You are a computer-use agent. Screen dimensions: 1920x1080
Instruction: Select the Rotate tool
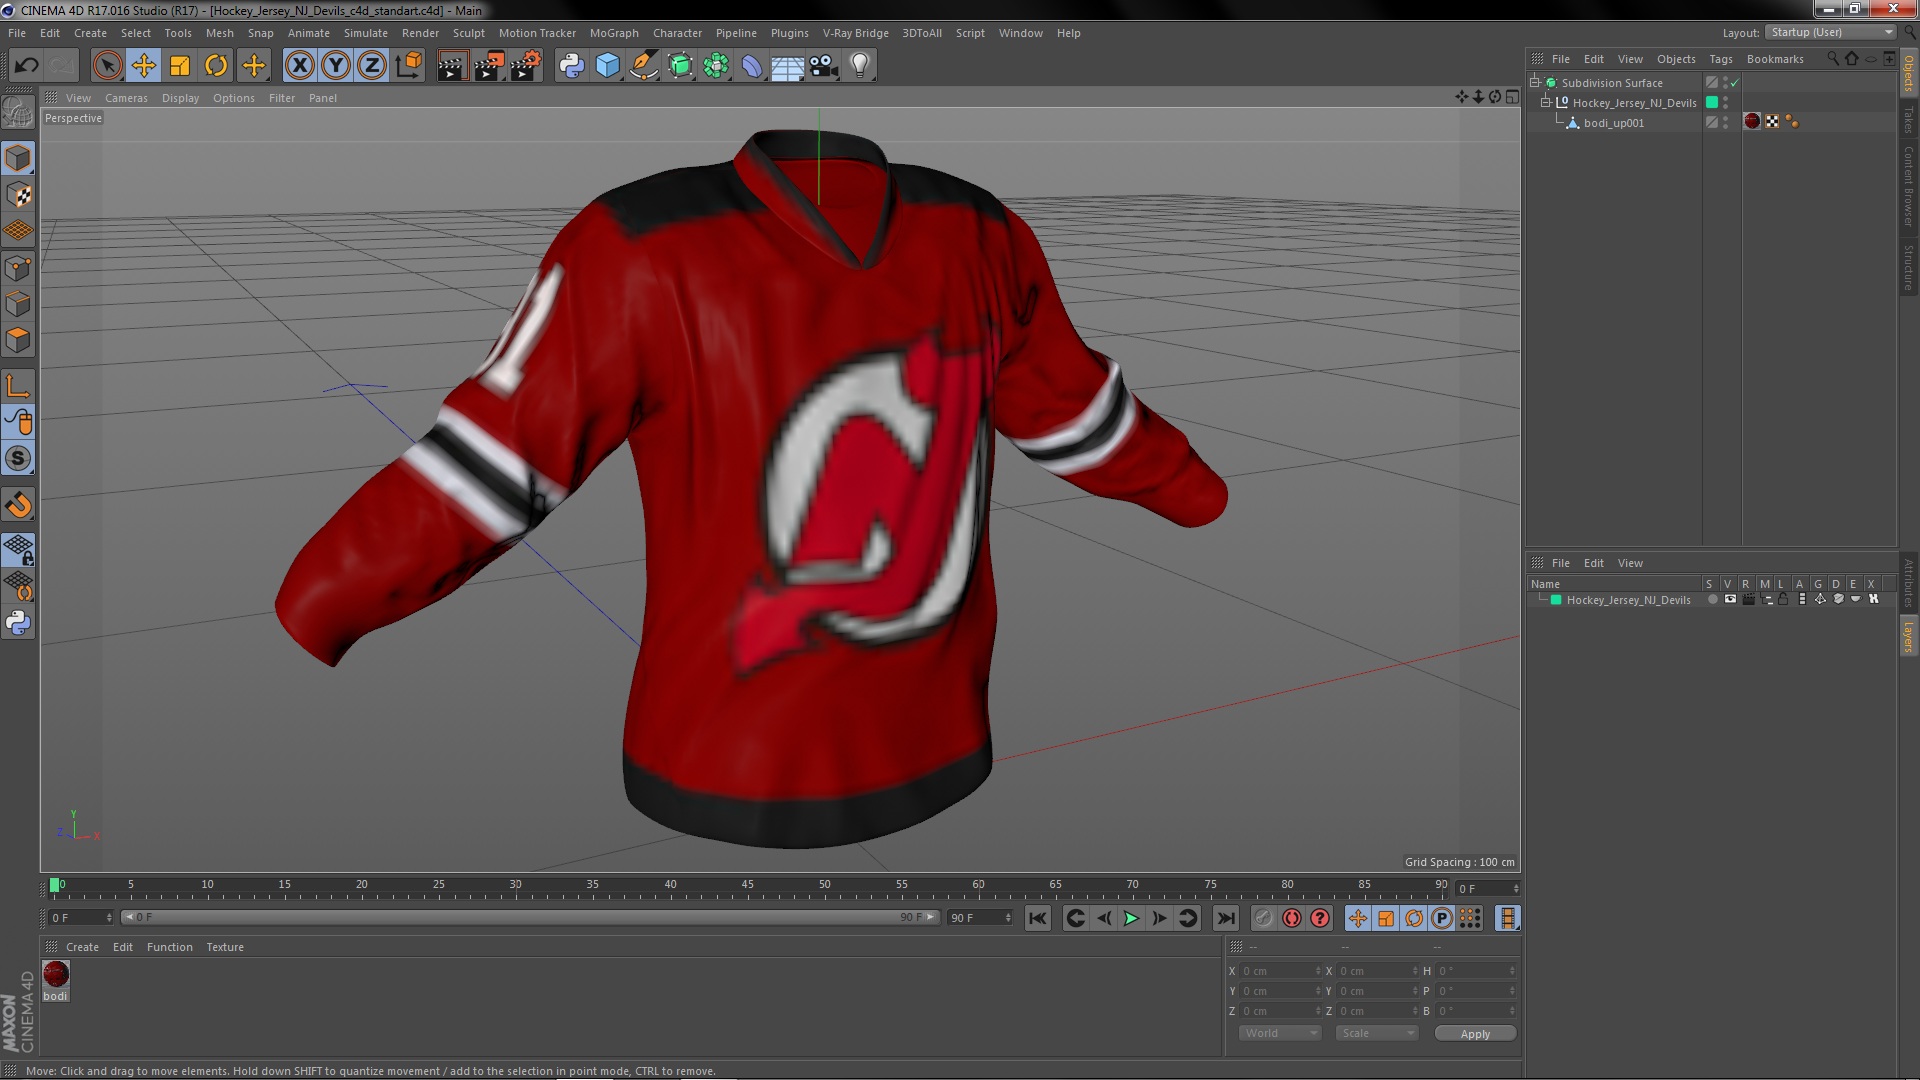tap(216, 66)
